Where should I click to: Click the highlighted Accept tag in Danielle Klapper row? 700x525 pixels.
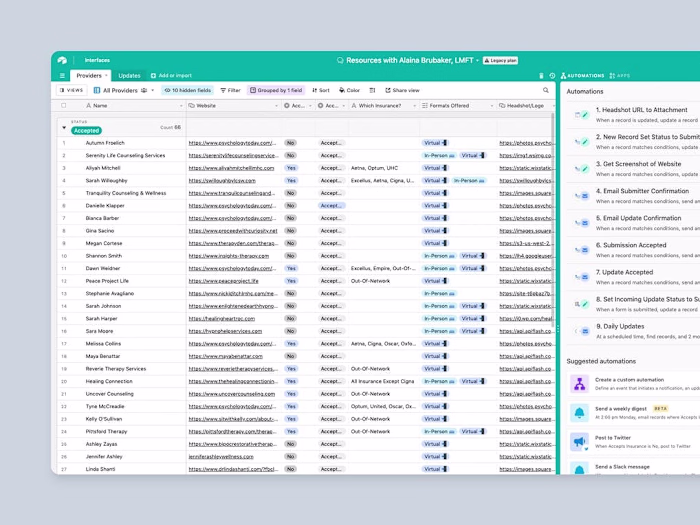tap(331, 205)
